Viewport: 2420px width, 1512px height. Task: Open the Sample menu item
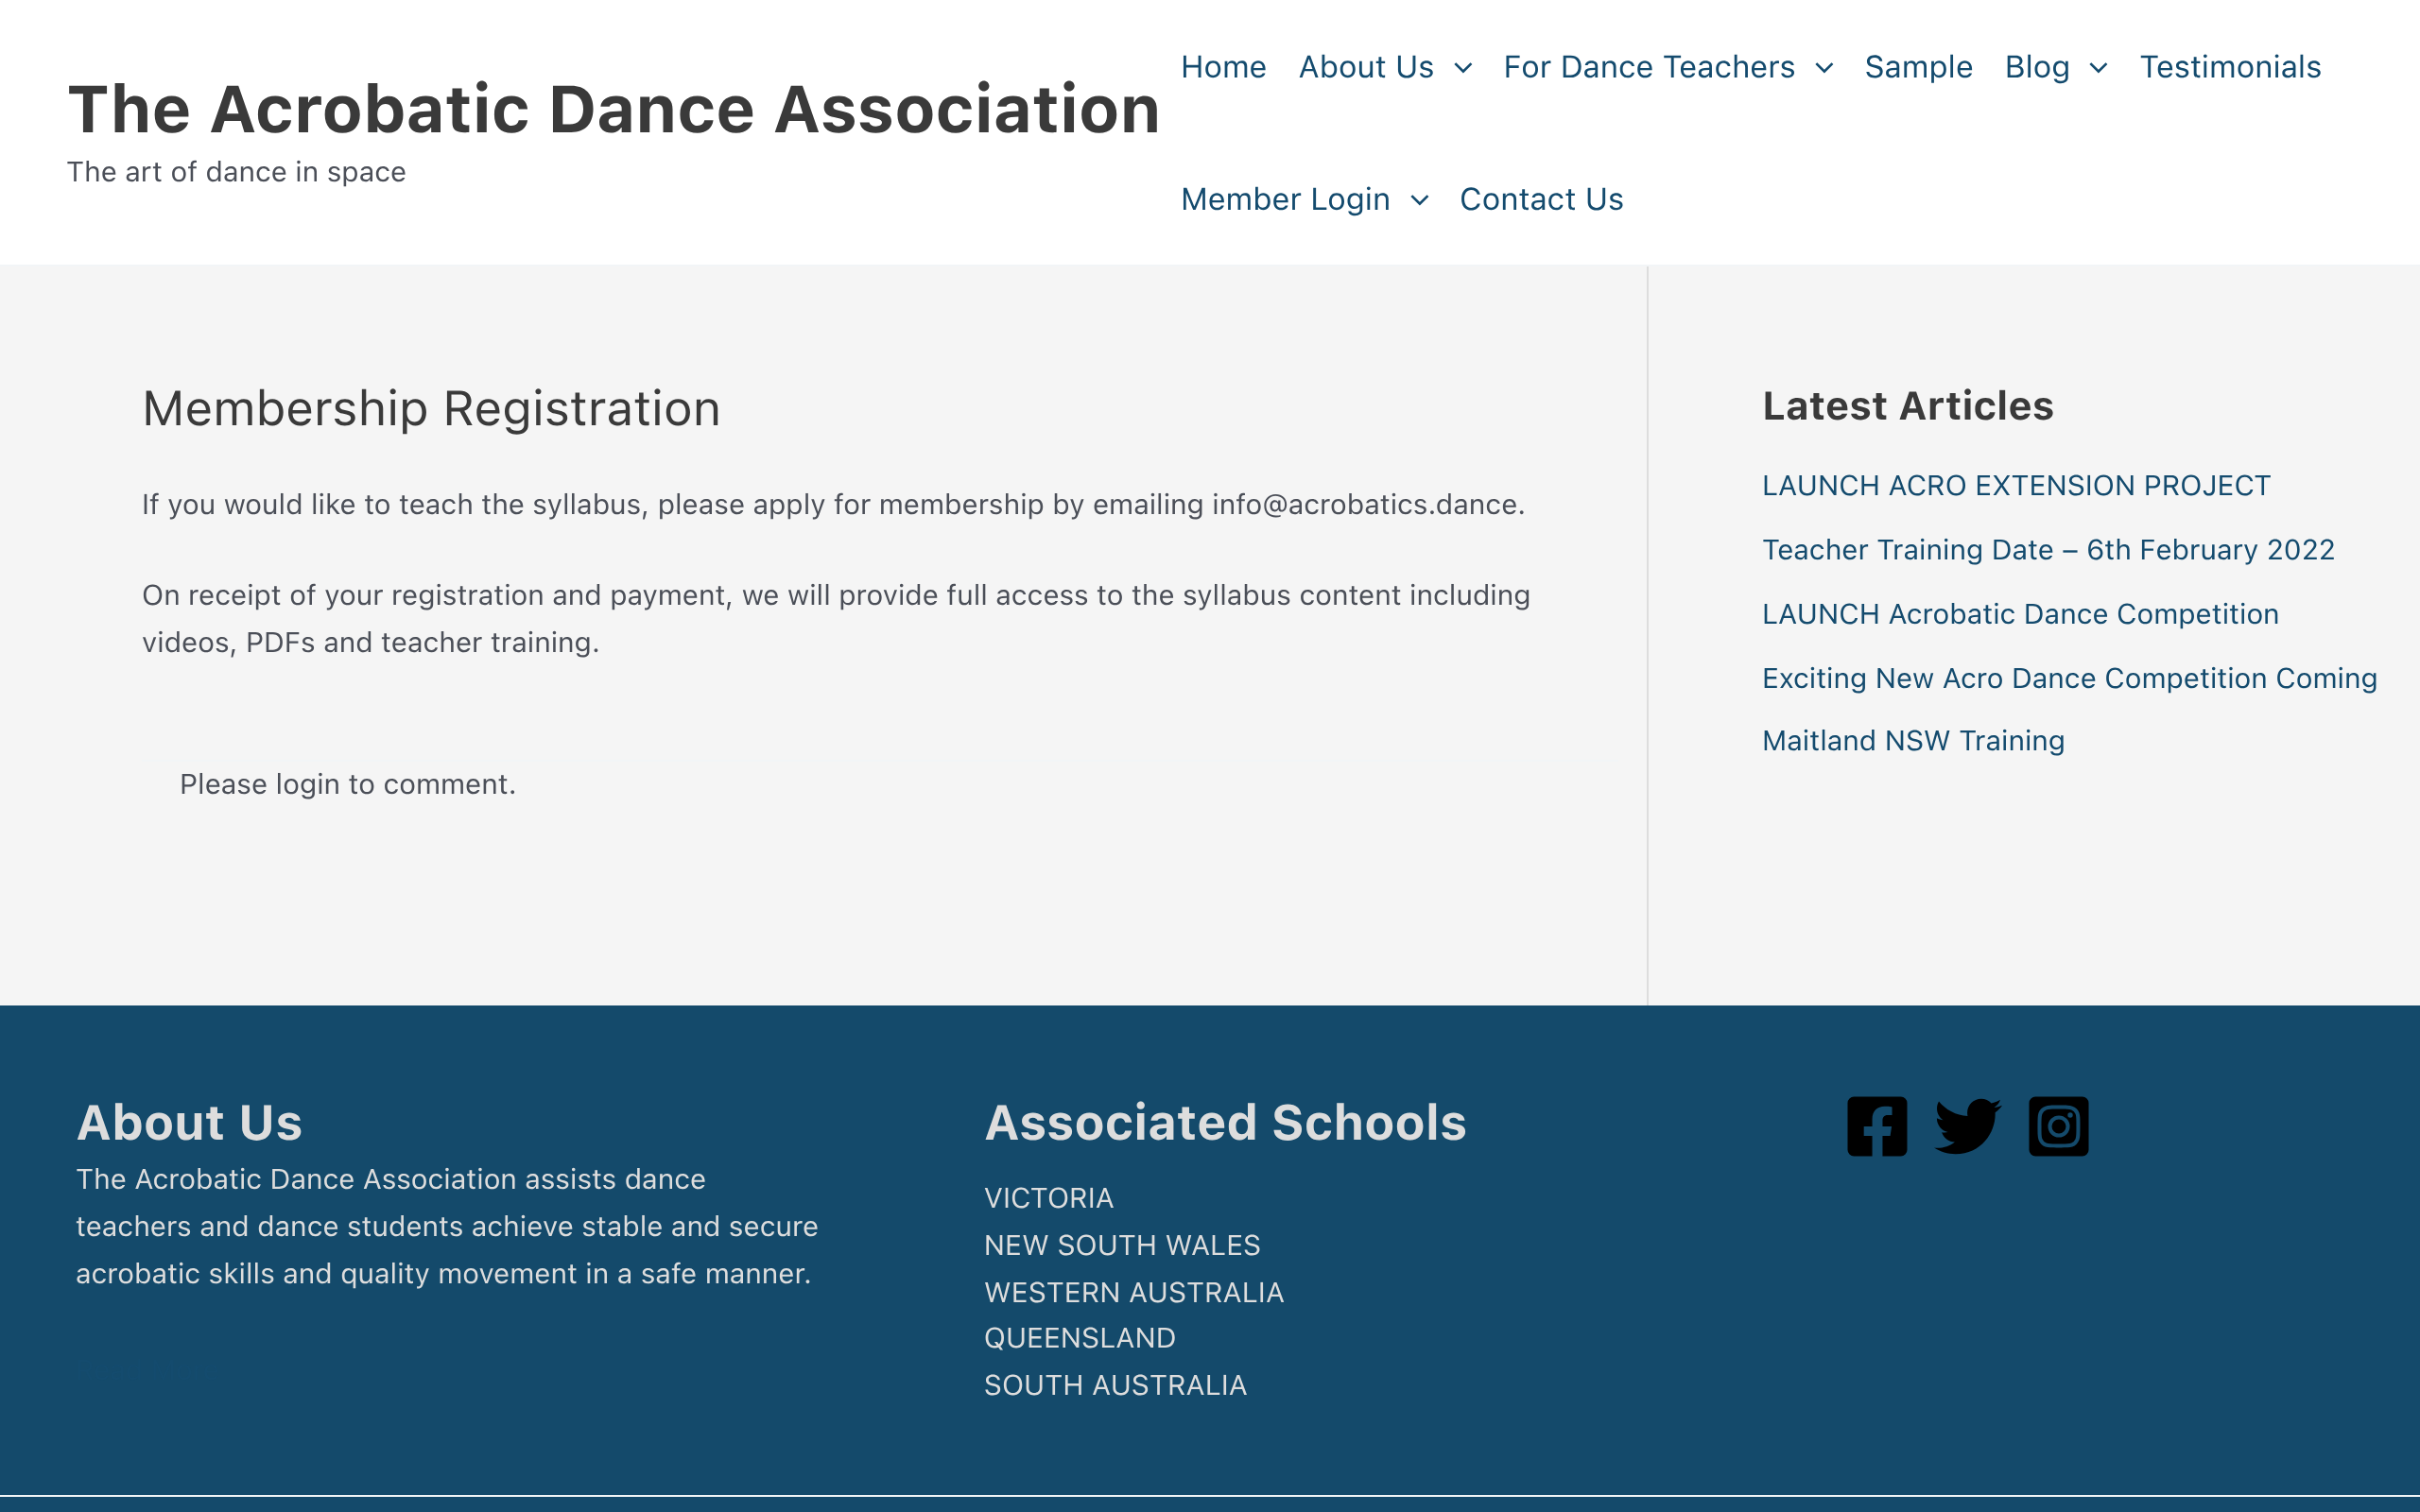tap(1917, 67)
